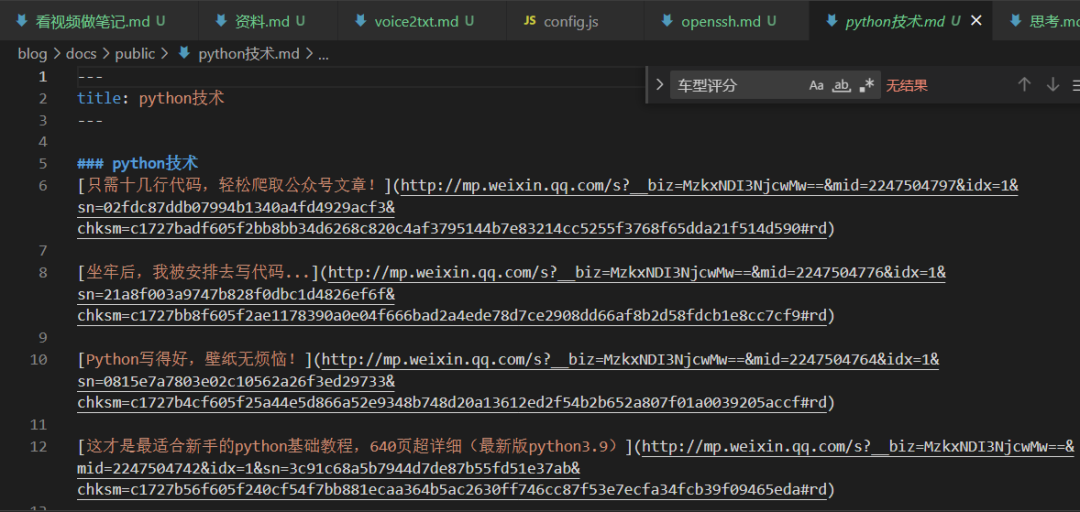Image resolution: width=1080 pixels, height=512 pixels.
Task: Switch to the 看视频做笔记.md tab
Action: point(99,21)
